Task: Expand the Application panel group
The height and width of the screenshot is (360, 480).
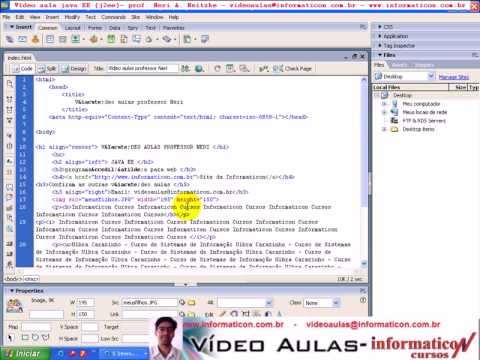Action: click(x=379, y=36)
